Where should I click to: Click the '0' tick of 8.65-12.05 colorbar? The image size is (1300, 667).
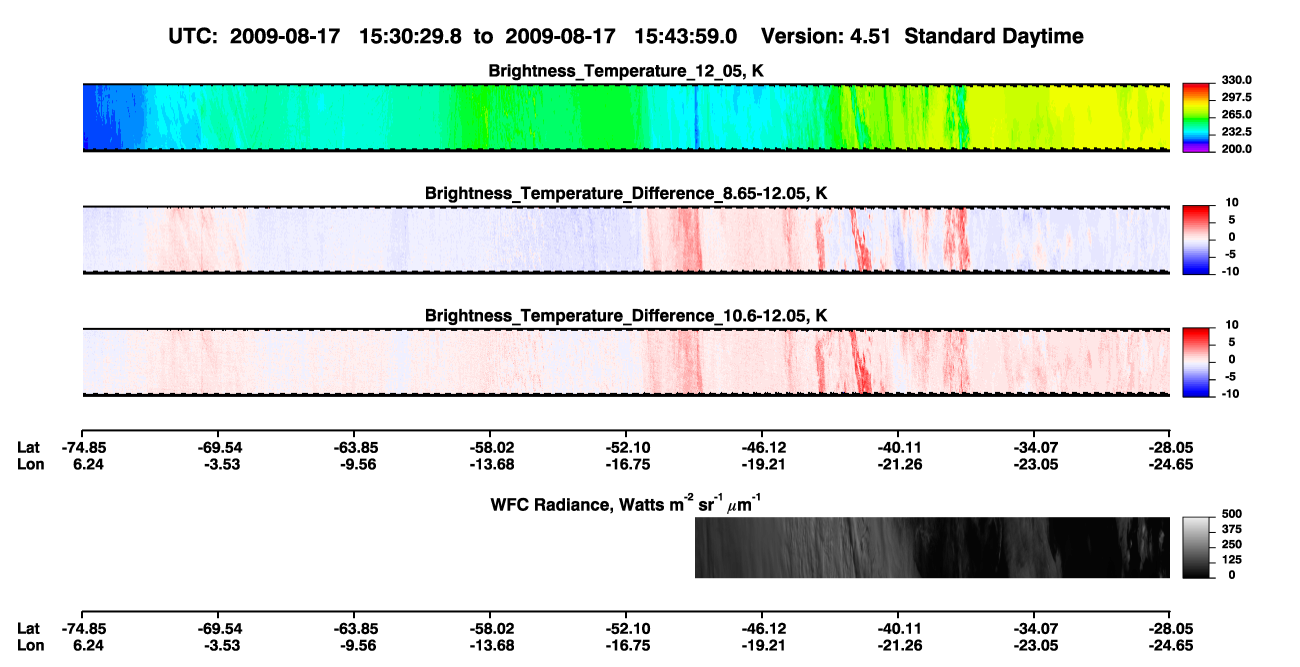(x=1231, y=237)
